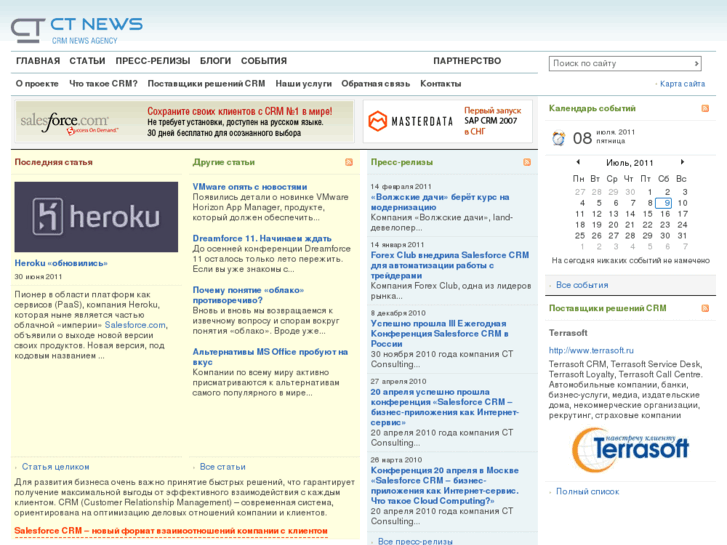Image resolution: width=727 pixels, height=545 pixels.
Task: Select July 15 in the calendar
Action: coord(647,214)
